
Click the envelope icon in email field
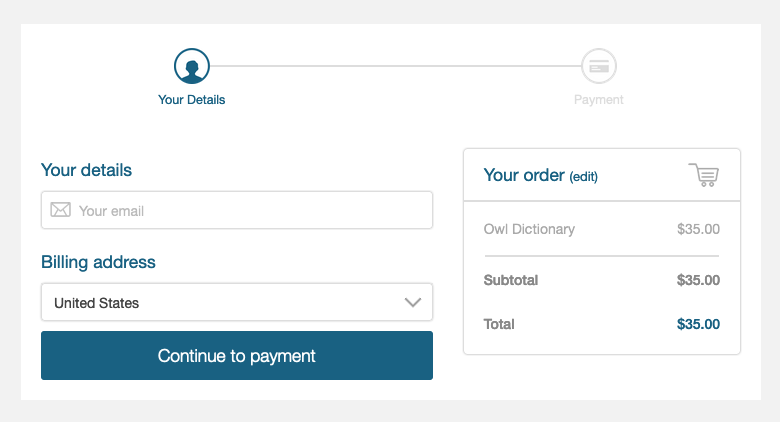pos(61,210)
